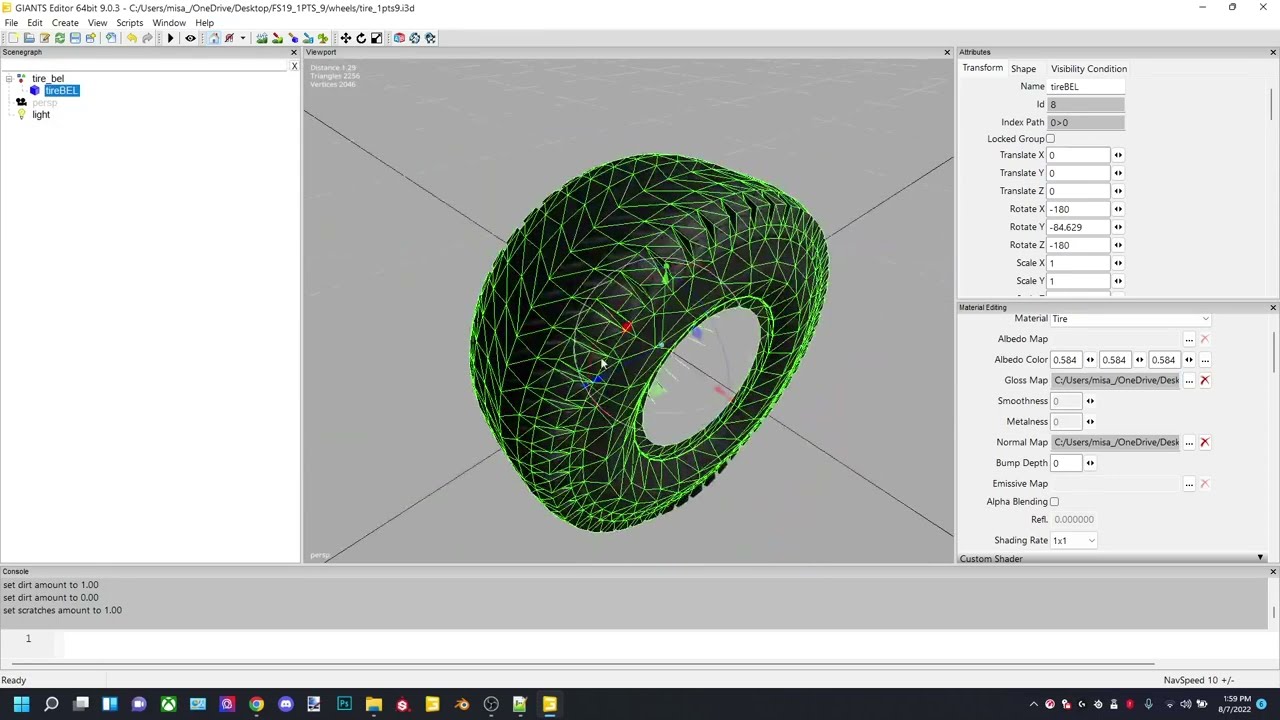The height and width of the screenshot is (720, 1280).
Task: Click the first green terrain sculpt icon
Action: (x=262, y=38)
